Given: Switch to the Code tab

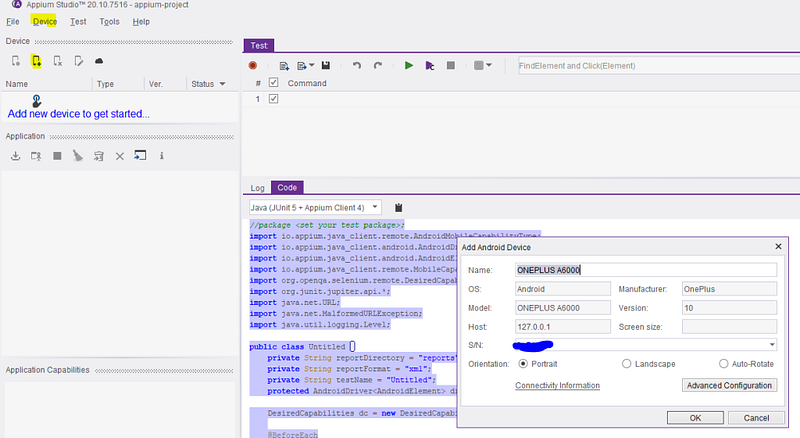Looking at the screenshot, I should point(287,187).
